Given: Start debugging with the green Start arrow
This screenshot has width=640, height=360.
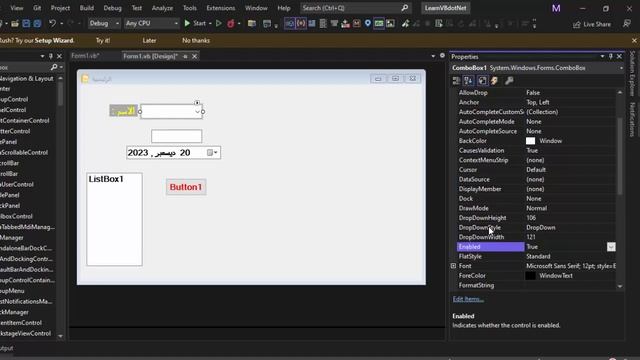Looking at the screenshot, I should click(187, 24).
